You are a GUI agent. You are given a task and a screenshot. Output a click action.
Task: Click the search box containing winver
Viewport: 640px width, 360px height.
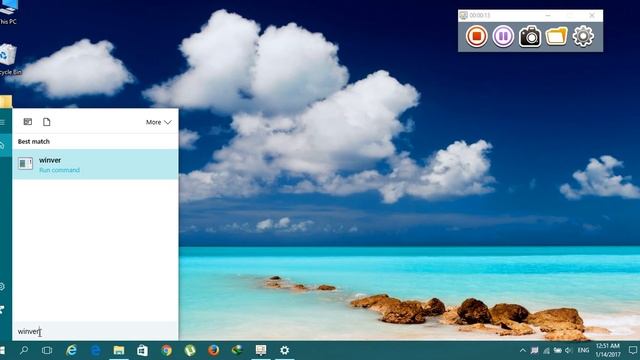pyautogui.click(x=96, y=331)
